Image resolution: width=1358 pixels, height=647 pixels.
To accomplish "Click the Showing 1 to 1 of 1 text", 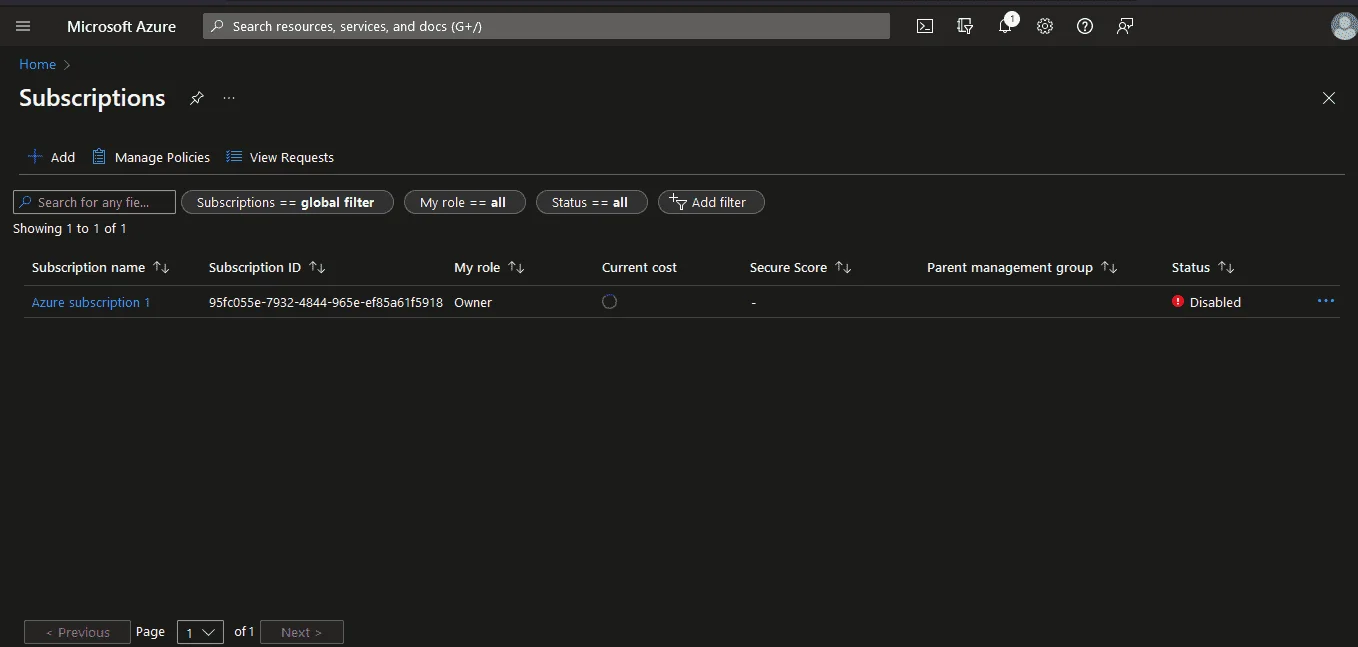I will [70, 229].
